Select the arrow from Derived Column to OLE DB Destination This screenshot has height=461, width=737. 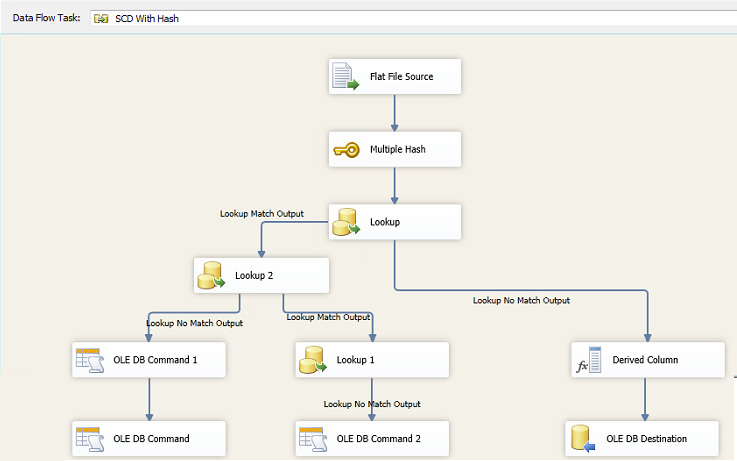point(645,399)
